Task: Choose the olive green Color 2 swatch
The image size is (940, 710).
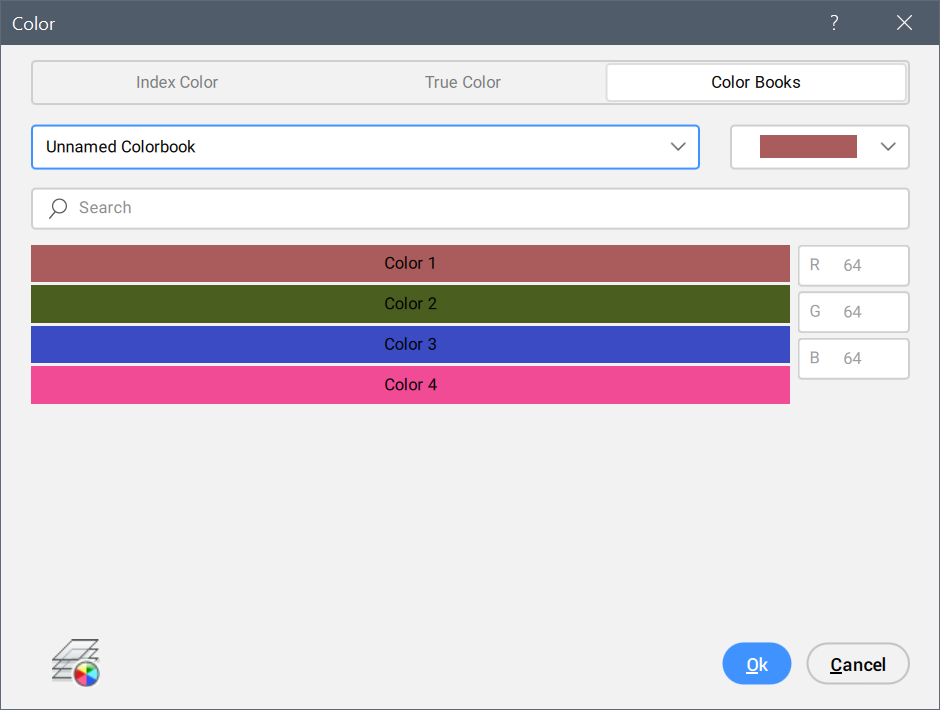Action: (x=410, y=304)
